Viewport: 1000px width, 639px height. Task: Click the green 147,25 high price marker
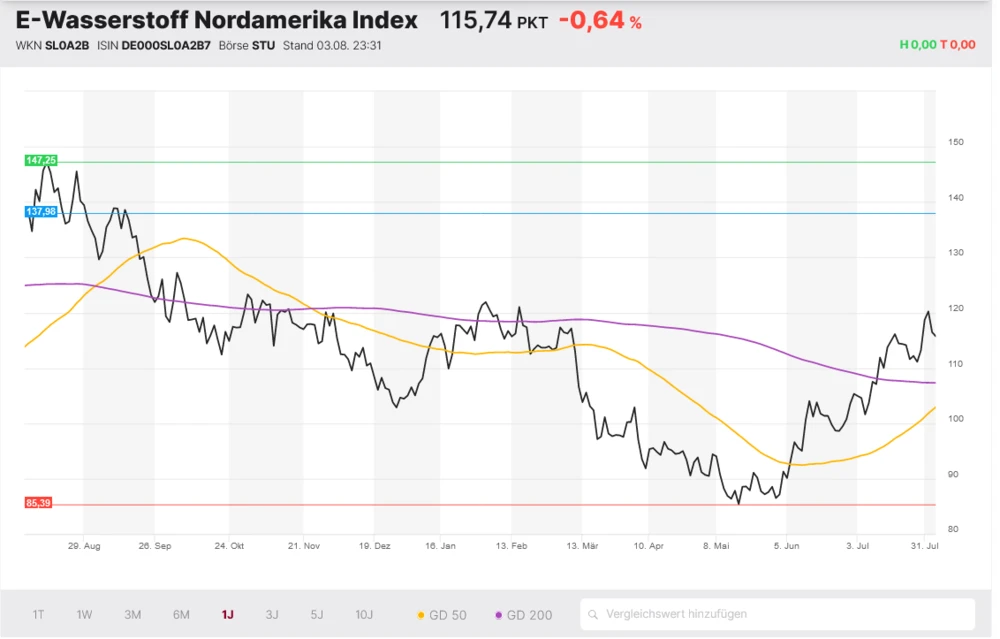41,160
